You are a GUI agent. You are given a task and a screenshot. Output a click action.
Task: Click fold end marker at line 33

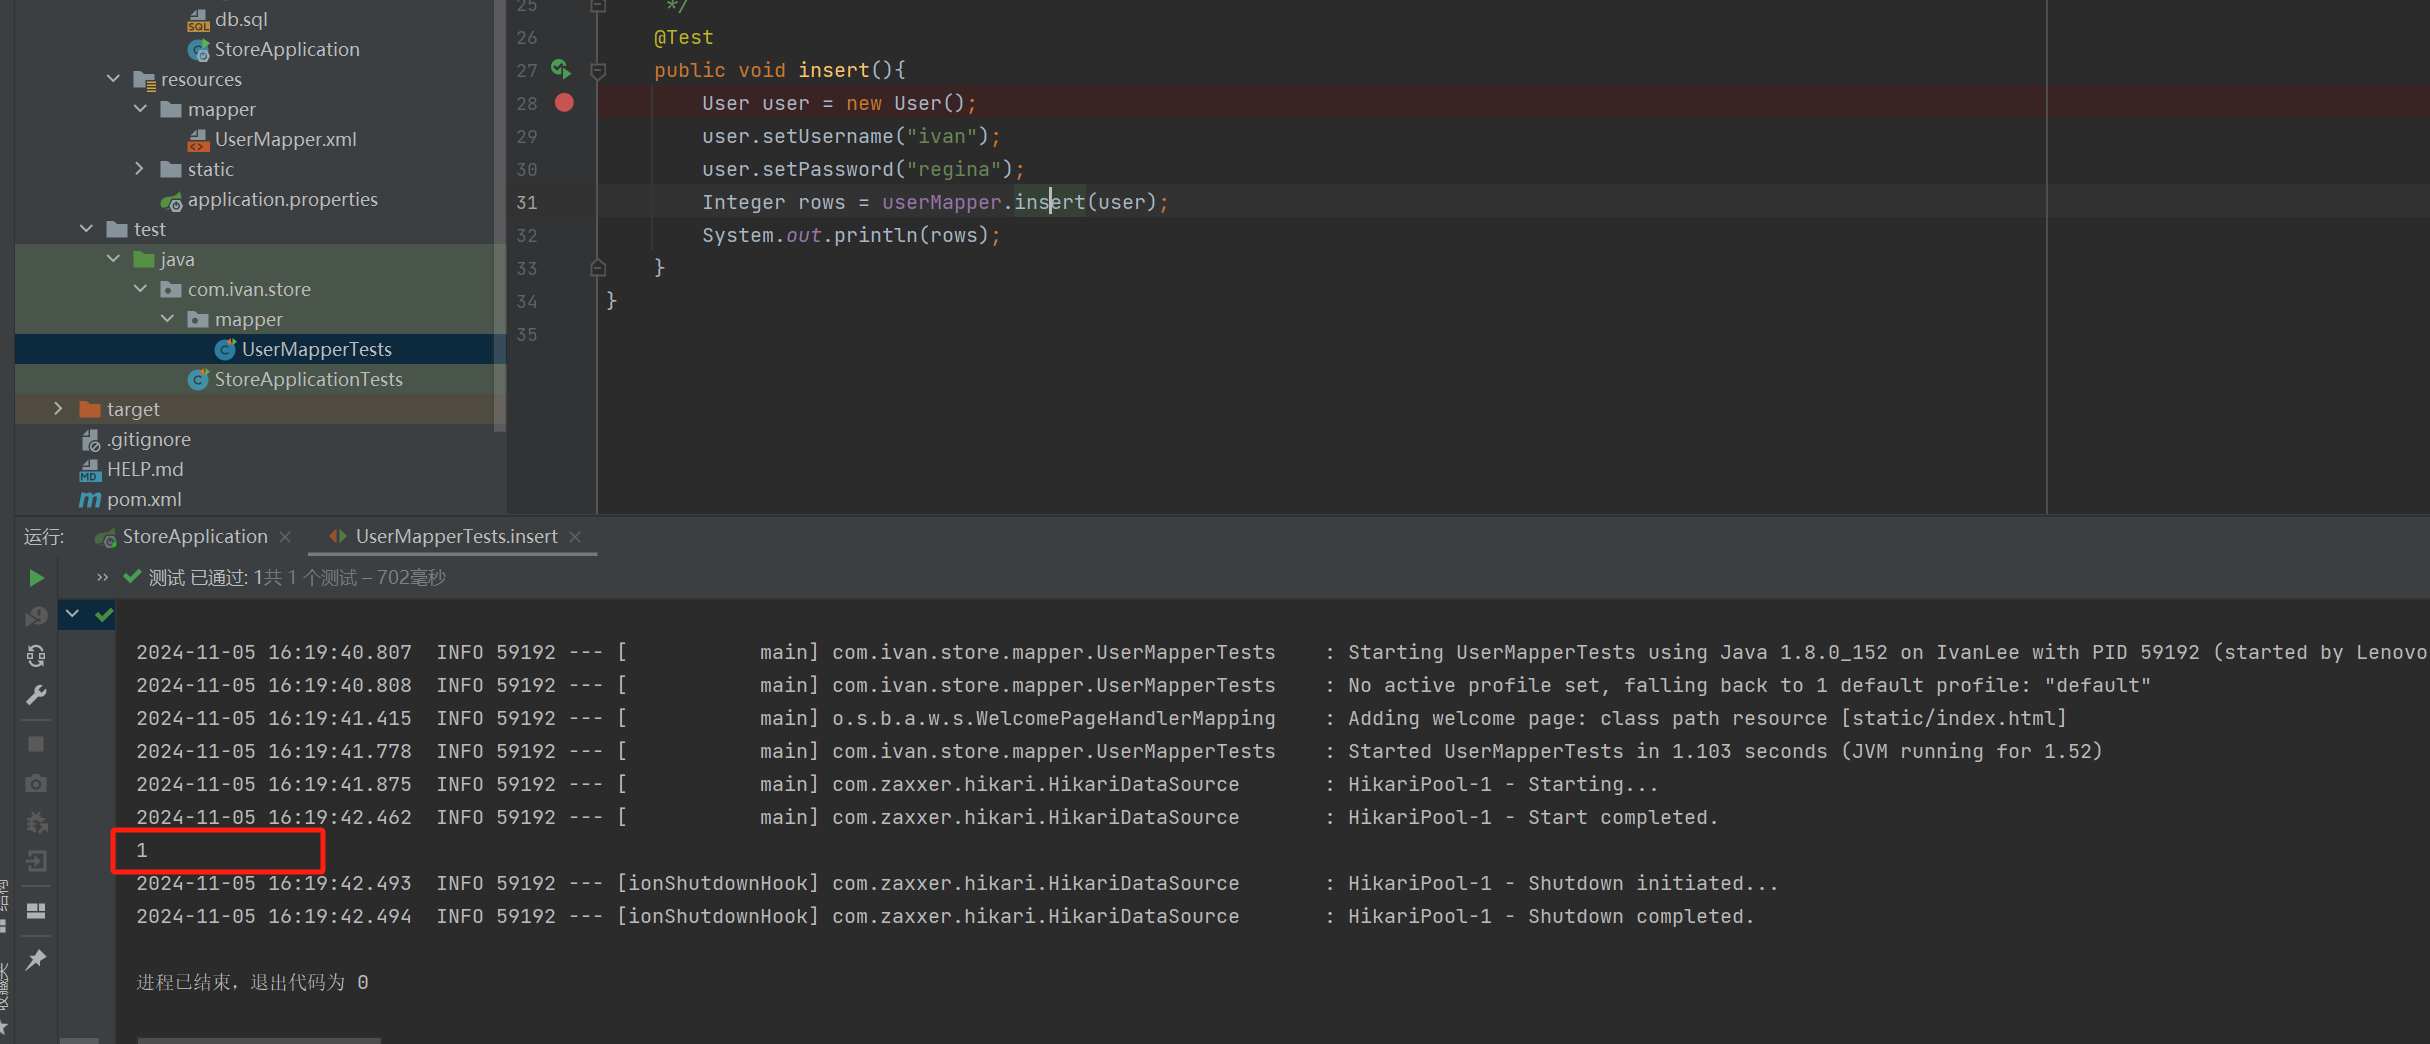598,268
